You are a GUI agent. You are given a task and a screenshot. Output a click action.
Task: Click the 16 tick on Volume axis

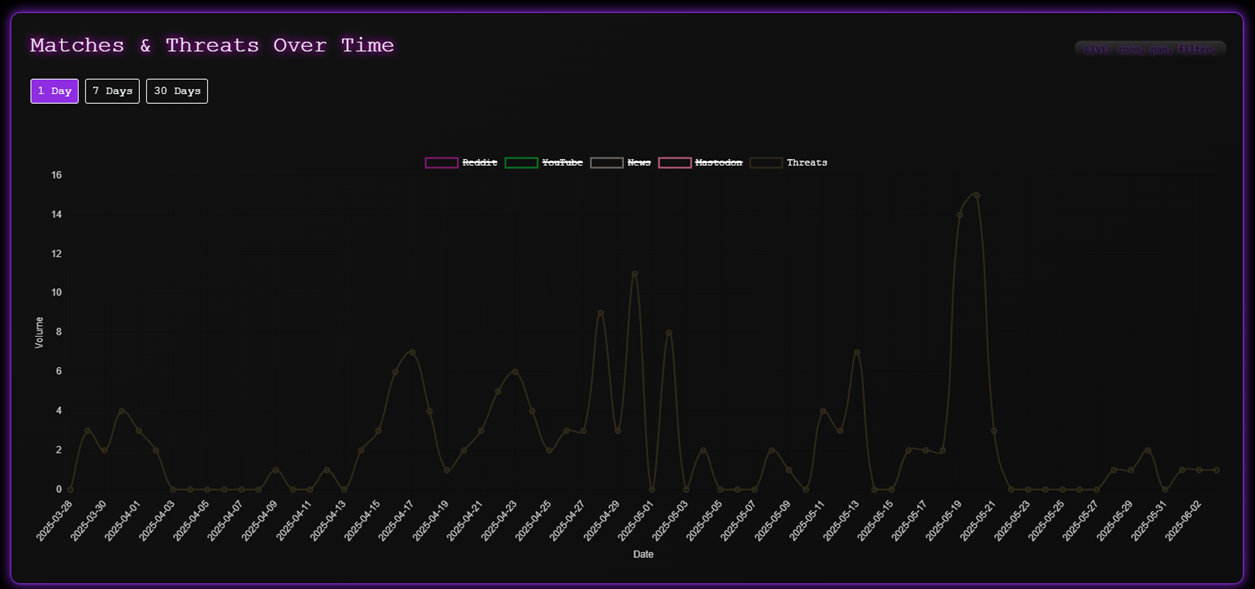(56, 175)
